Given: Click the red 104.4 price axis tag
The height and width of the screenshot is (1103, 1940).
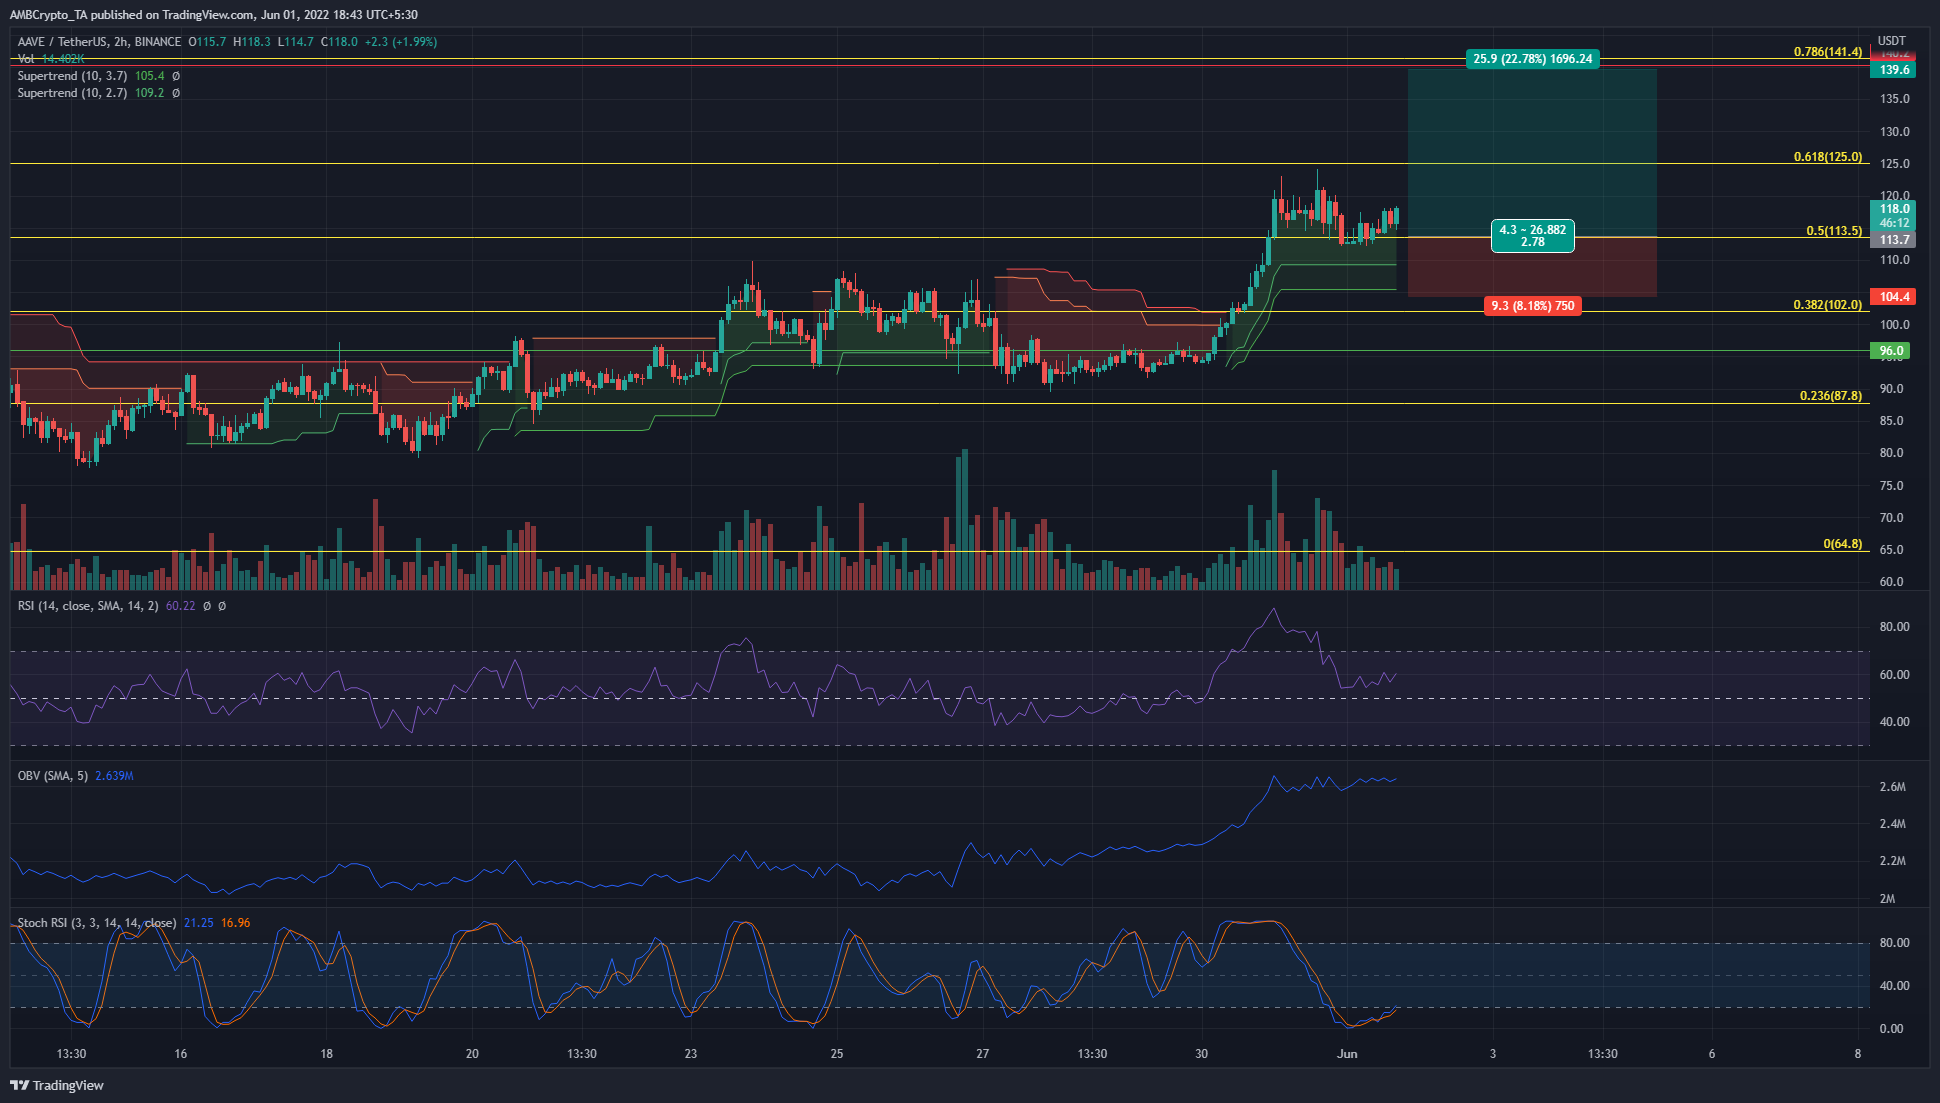Looking at the screenshot, I should tap(1894, 297).
